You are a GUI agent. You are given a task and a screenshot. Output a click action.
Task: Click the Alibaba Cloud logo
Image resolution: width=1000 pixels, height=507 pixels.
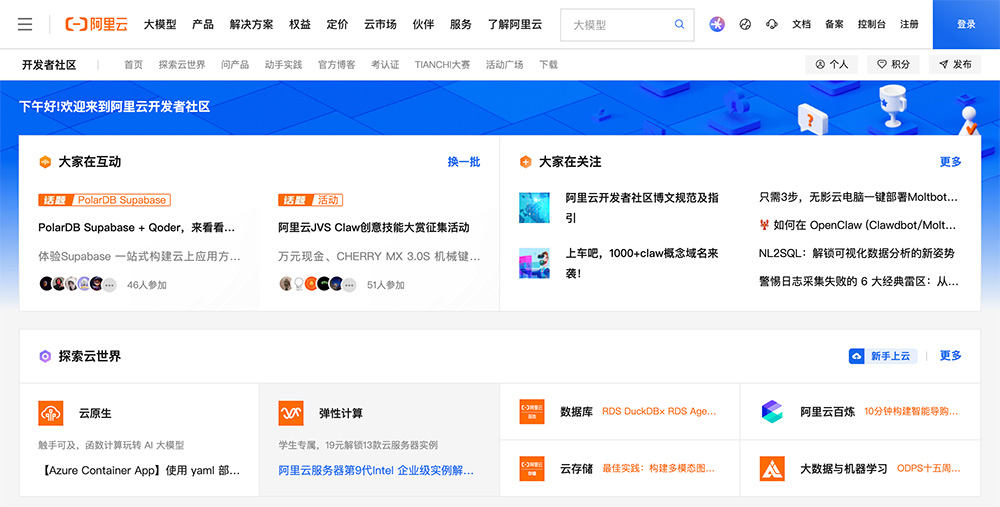pos(96,24)
